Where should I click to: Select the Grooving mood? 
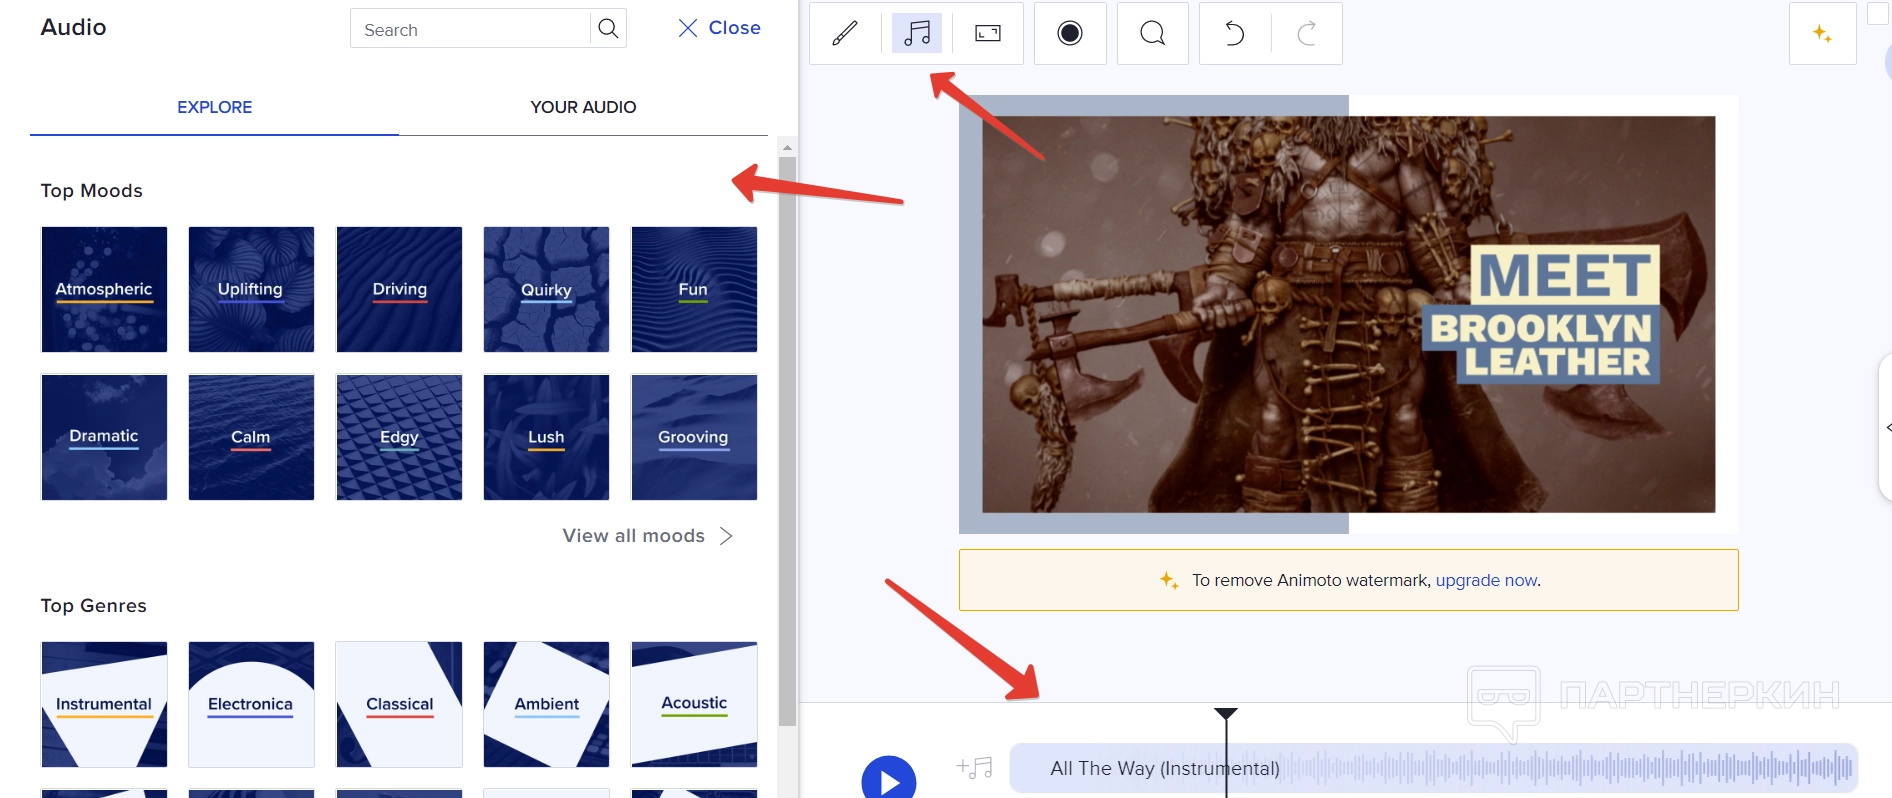tap(694, 437)
